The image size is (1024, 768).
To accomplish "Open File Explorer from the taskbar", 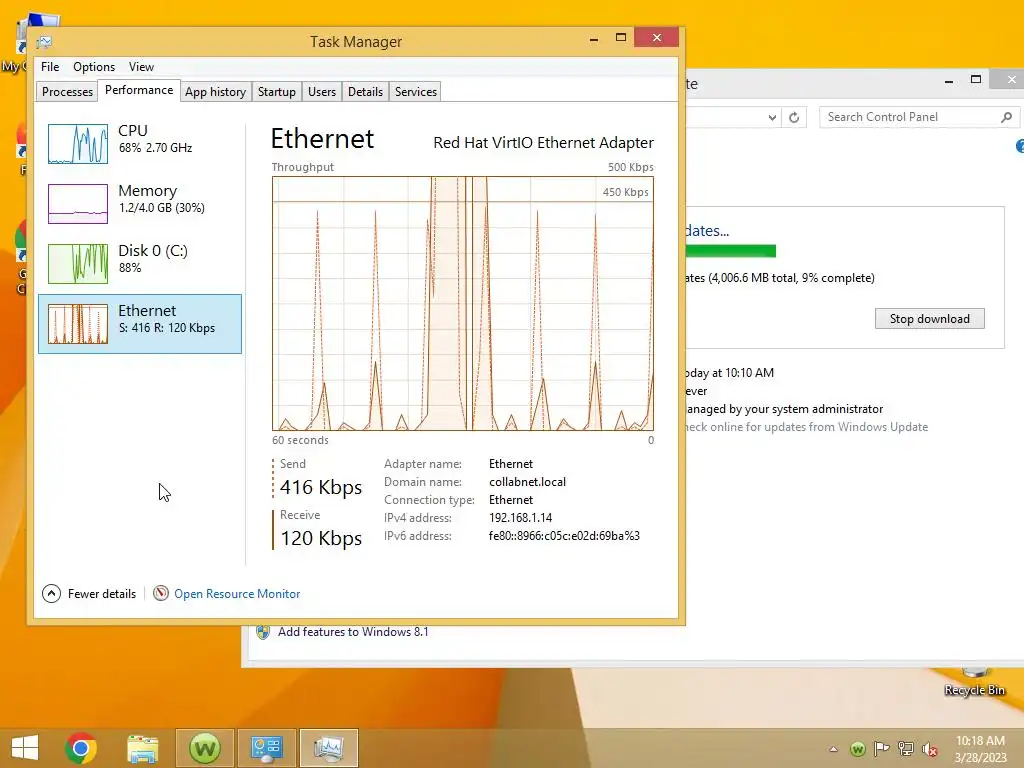I will tap(142, 748).
